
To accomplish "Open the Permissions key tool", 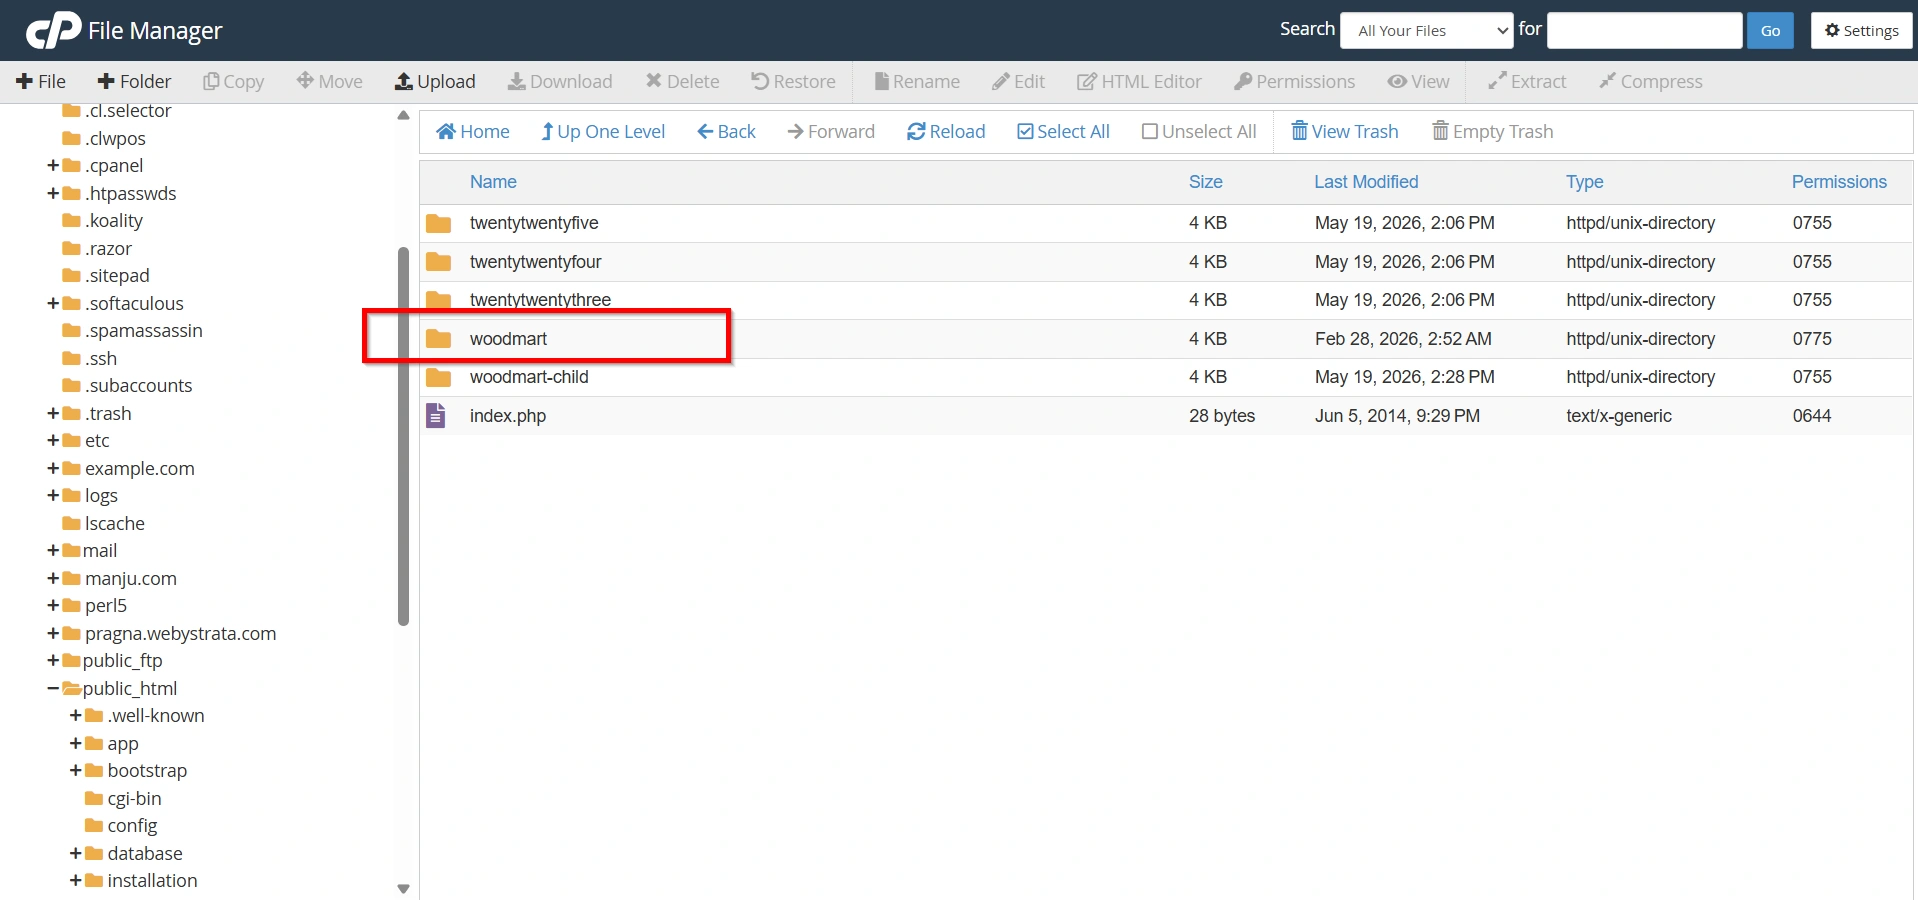I will [1295, 81].
